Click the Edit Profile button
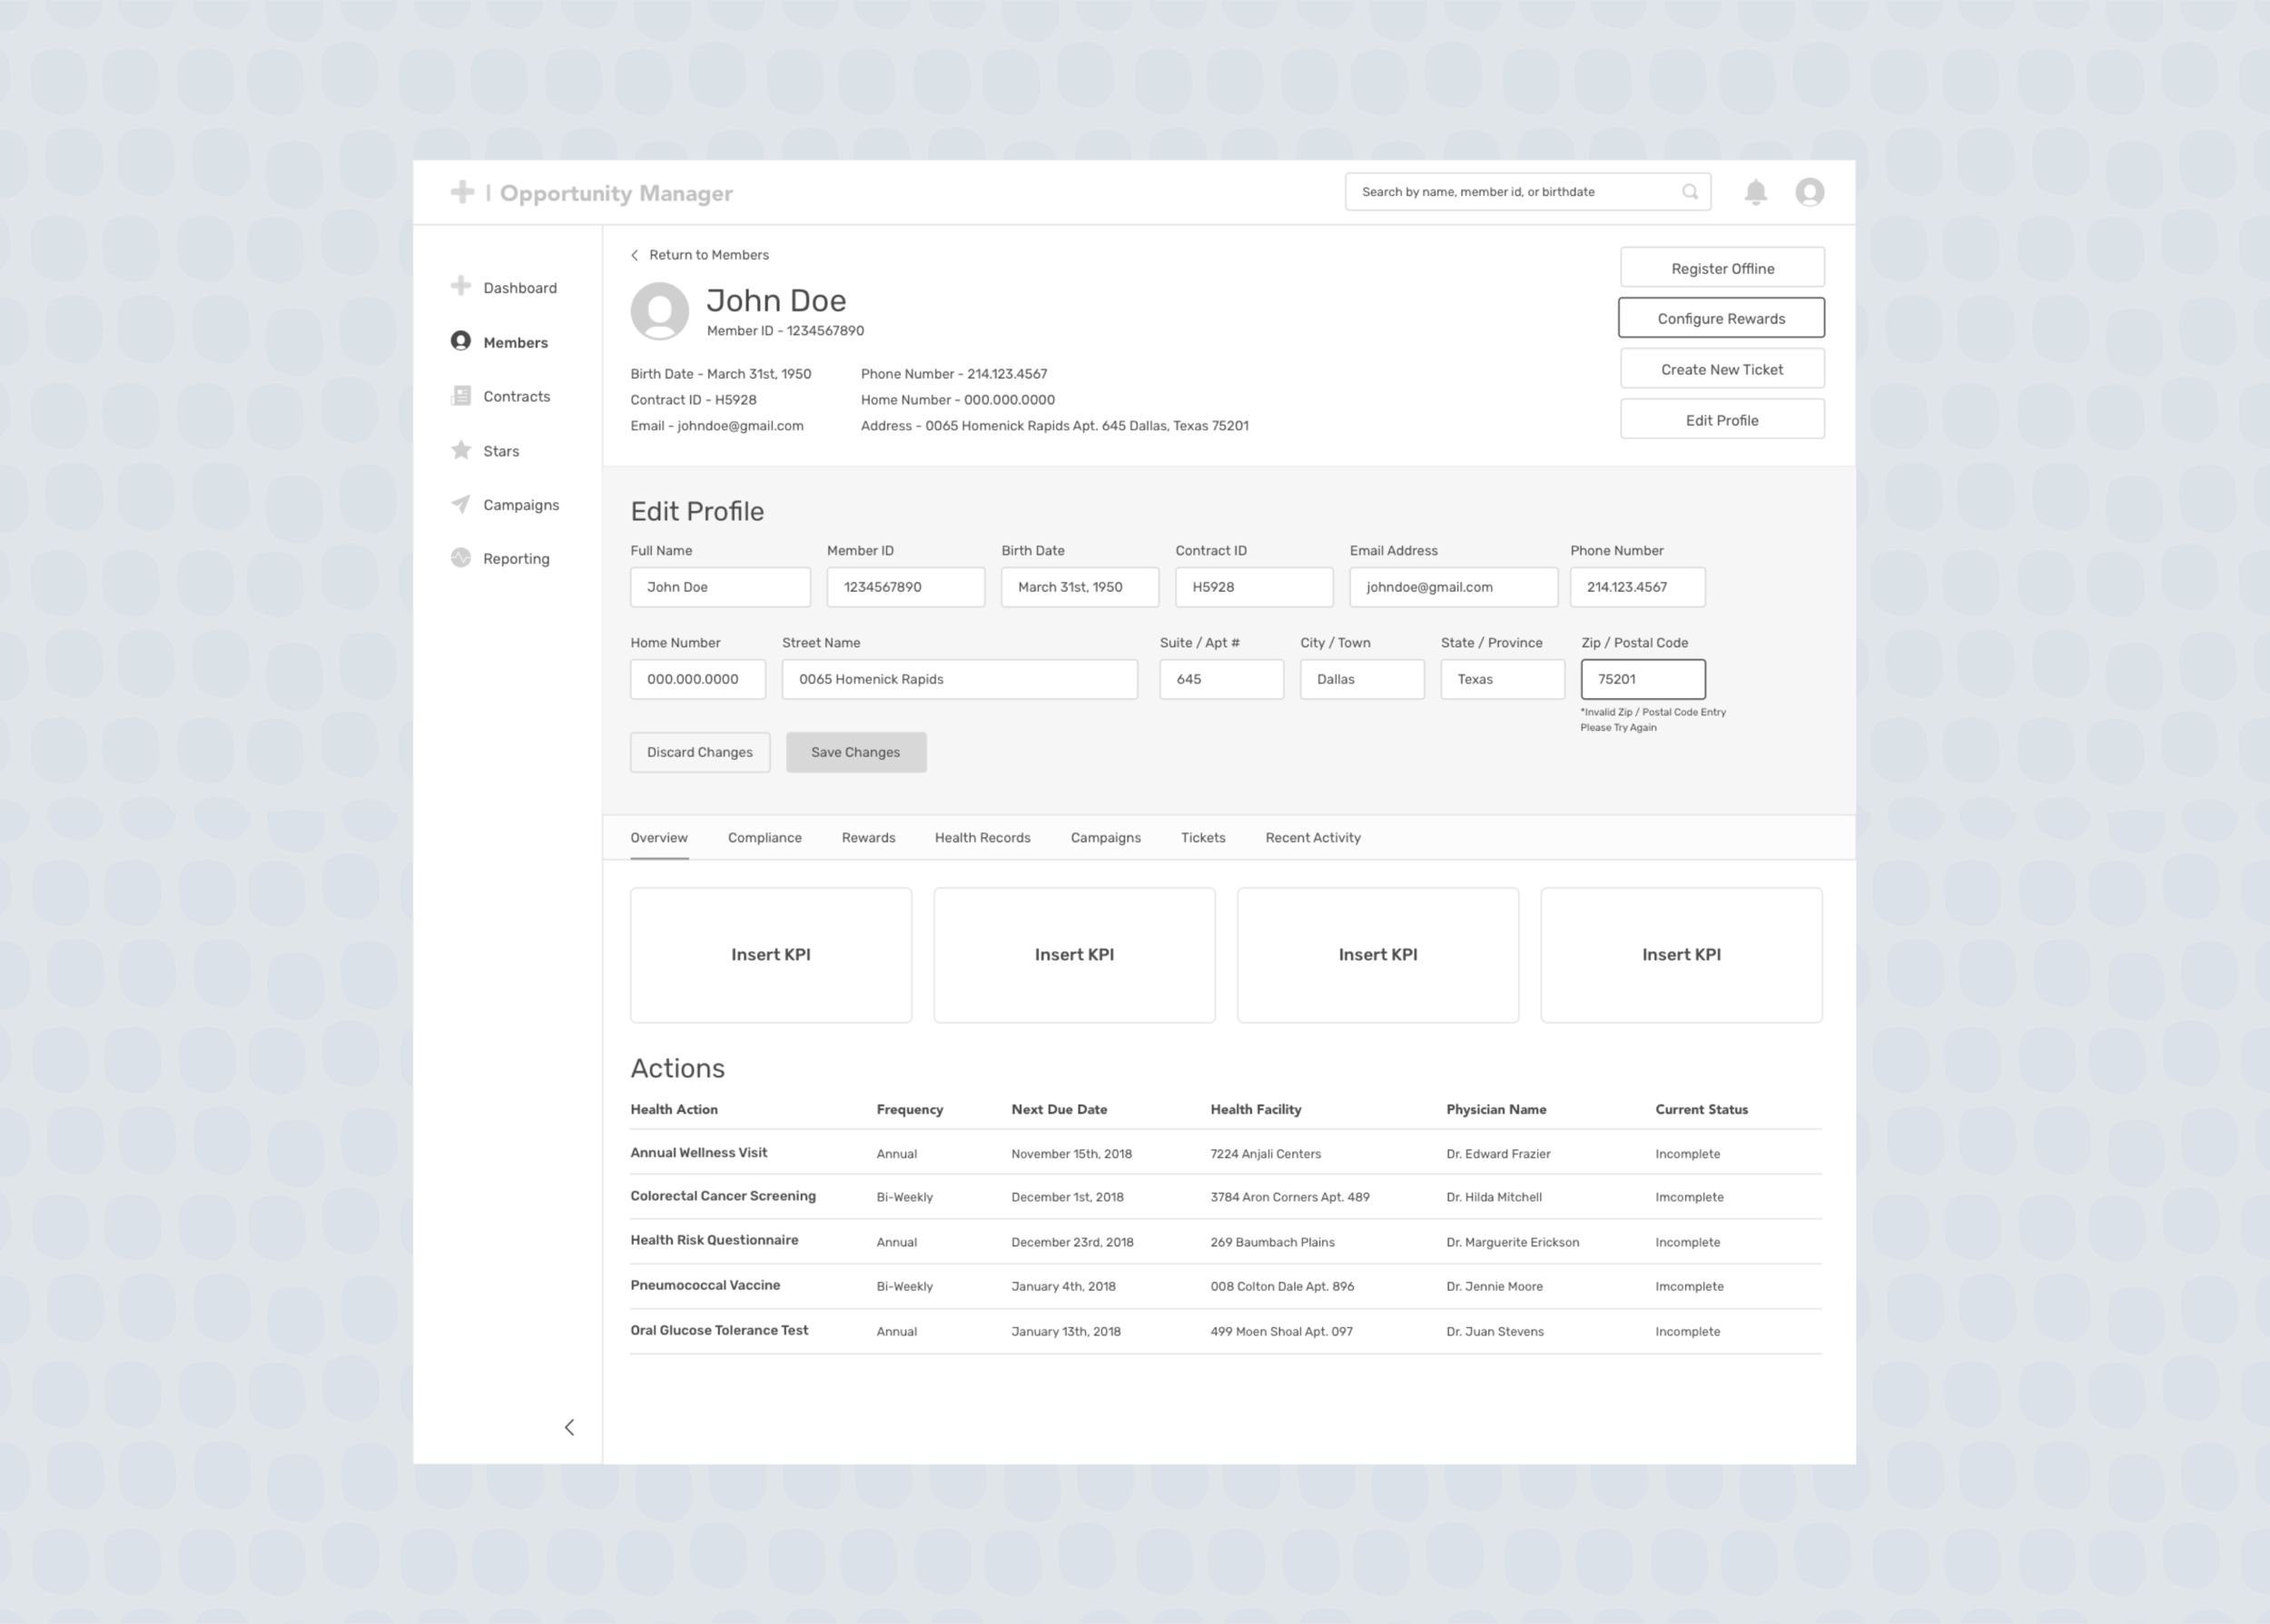 tap(1723, 420)
